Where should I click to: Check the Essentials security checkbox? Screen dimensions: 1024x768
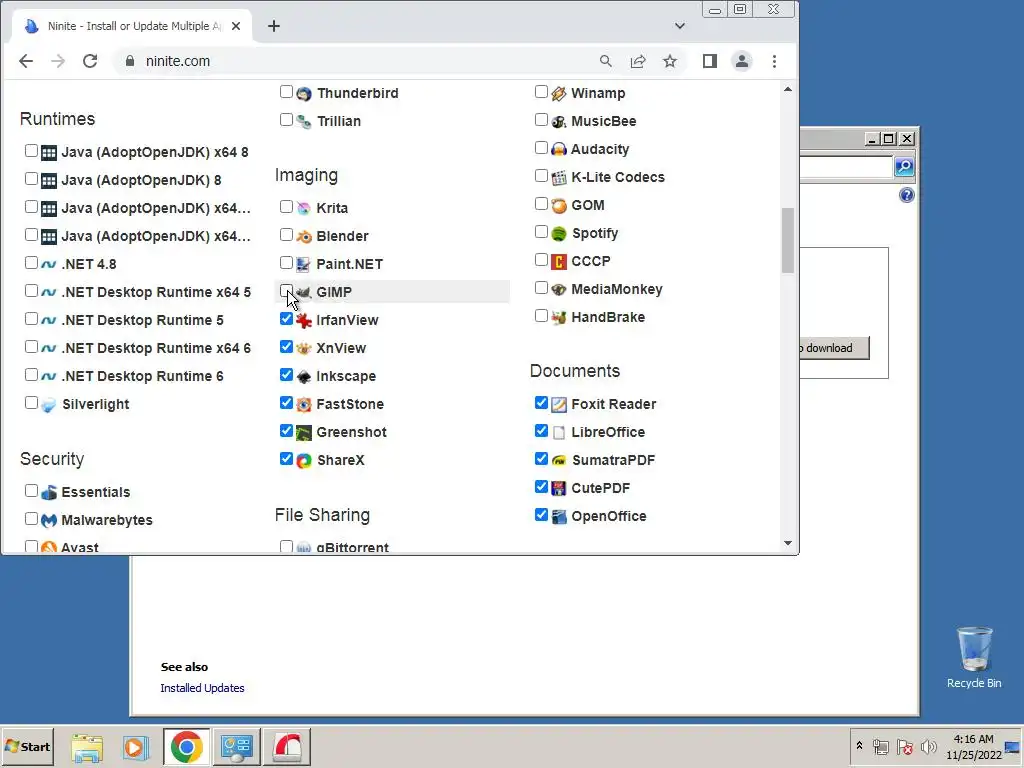[x=31, y=490]
